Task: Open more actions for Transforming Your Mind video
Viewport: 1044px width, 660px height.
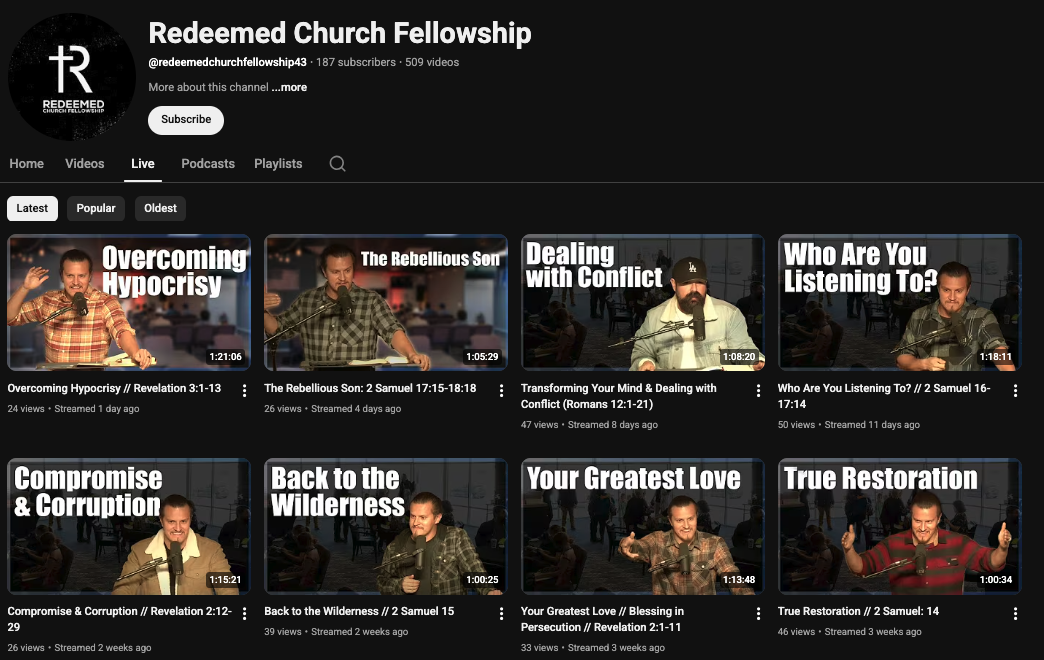Action: click(x=758, y=391)
